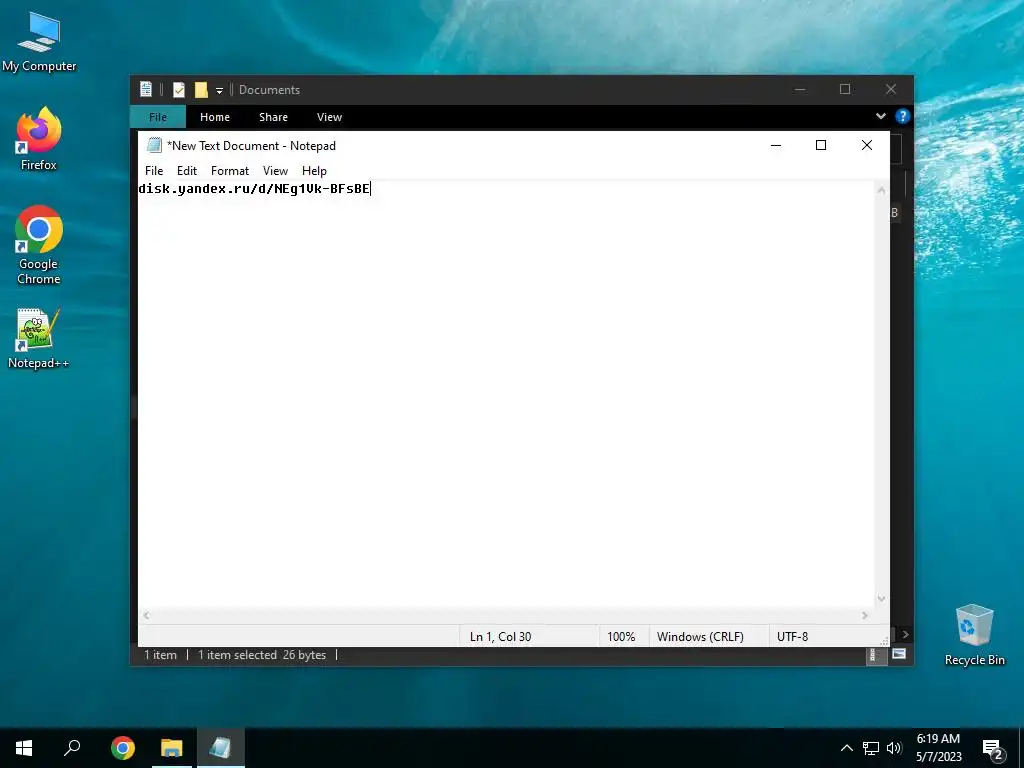Image resolution: width=1024 pixels, height=768 pixels.
Task: Click 100% zoom status entry
Action: click(x=621, y=637)
